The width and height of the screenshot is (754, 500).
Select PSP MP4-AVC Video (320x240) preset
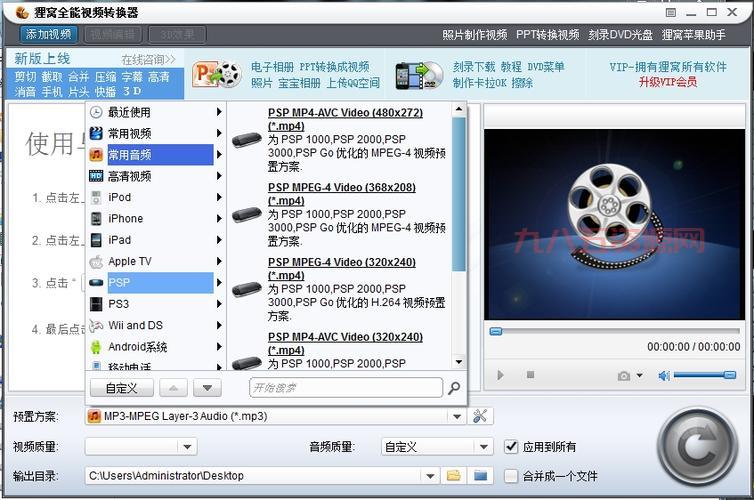coord(345,343)
